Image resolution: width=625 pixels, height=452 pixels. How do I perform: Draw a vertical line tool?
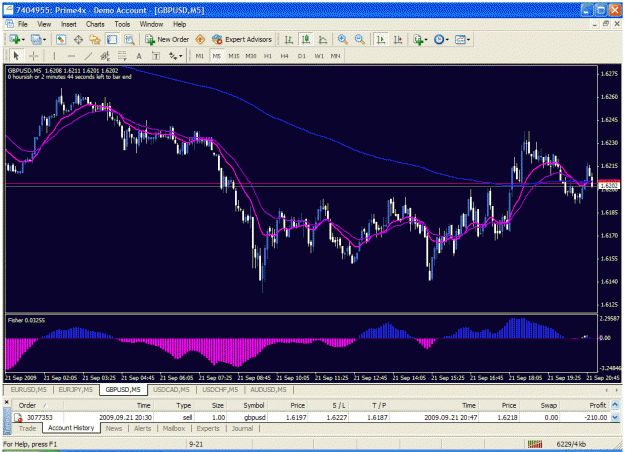point(54,56)
